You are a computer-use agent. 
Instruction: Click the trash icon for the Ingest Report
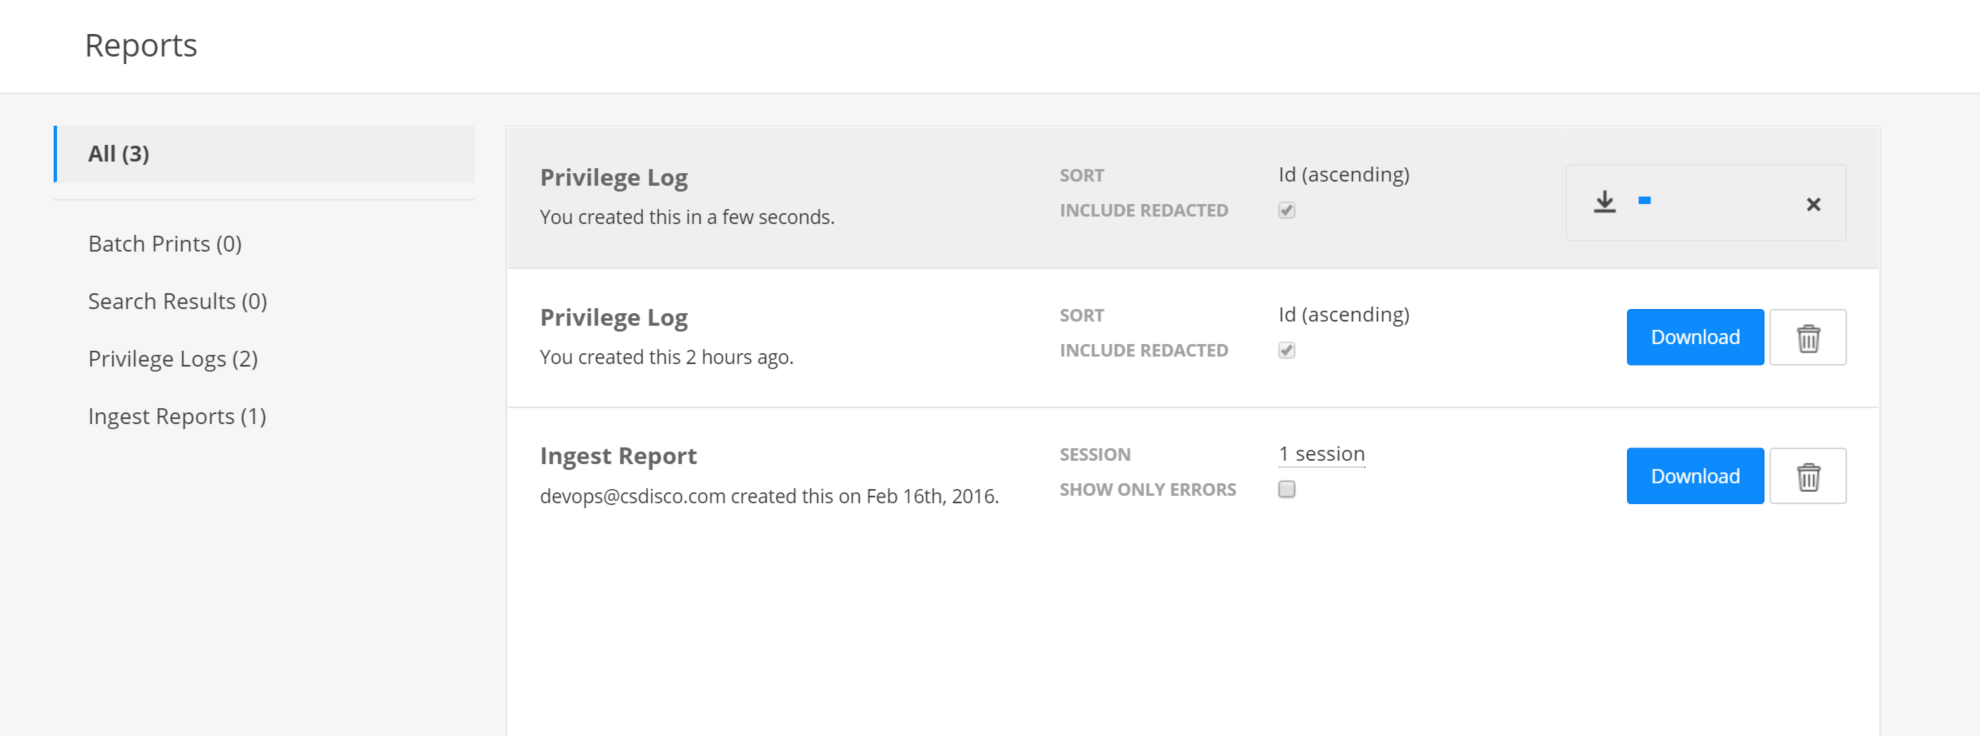(1808, 477)
